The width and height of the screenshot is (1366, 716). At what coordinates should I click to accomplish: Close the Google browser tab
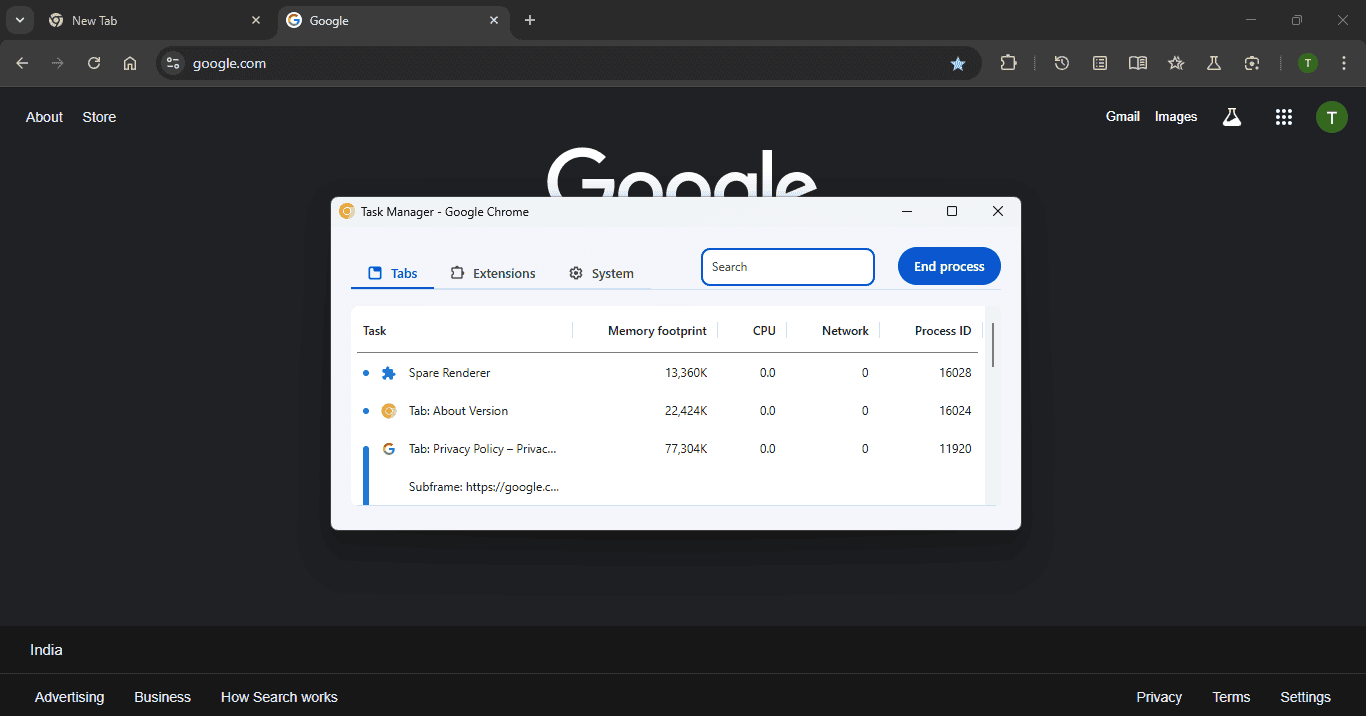click(494, 20)
